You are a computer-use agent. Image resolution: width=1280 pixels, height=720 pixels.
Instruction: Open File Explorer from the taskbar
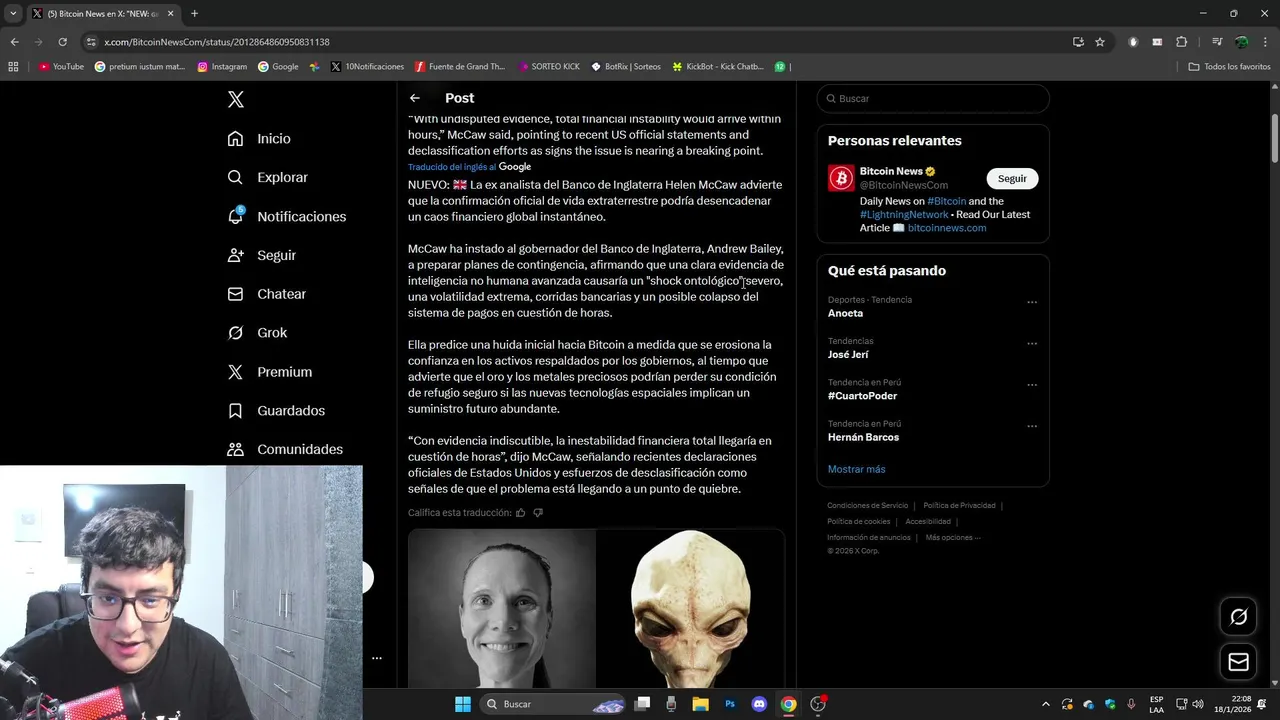[700, 704]
